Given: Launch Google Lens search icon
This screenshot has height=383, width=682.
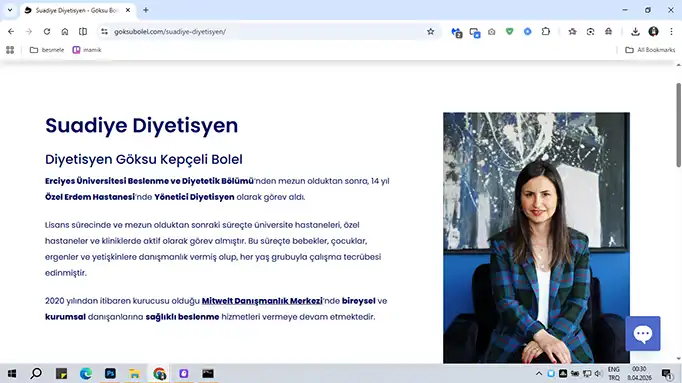Looking at the screenshot, I should click(x=590, y=31).
